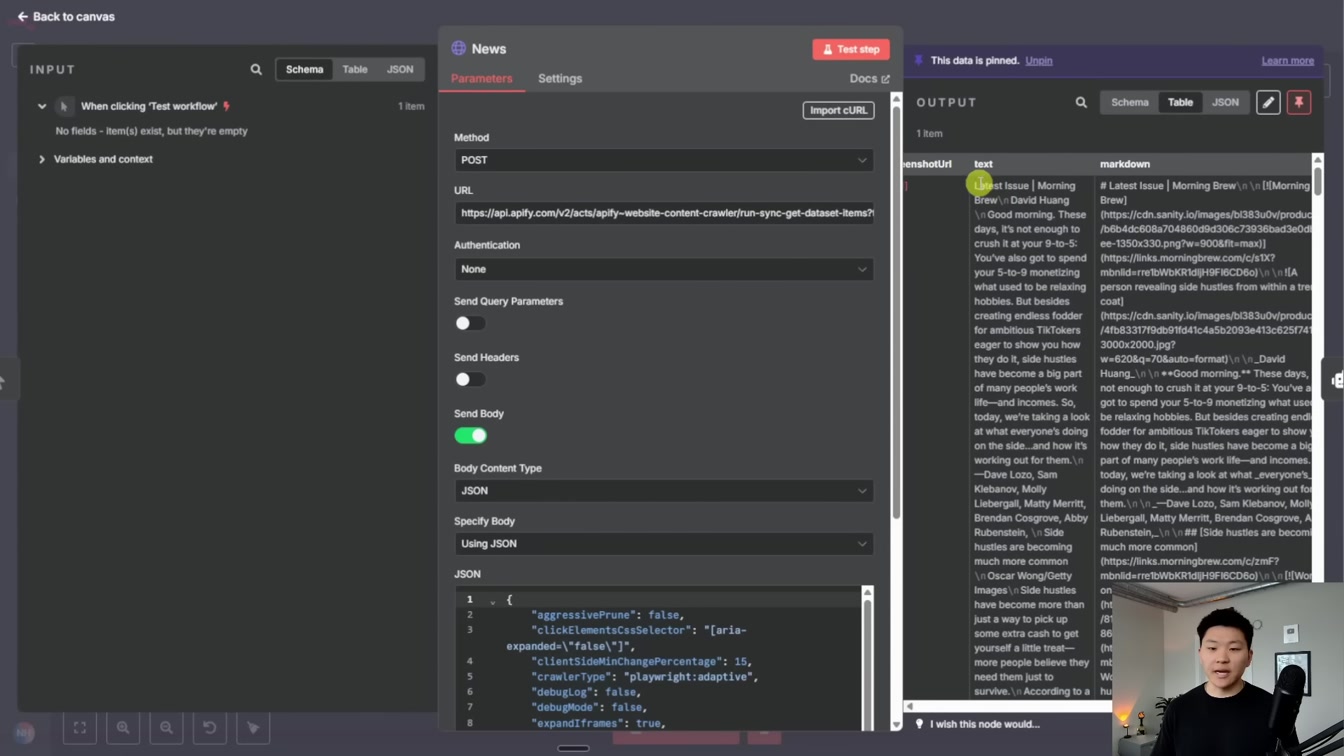1344x756 pixels.
Task: Click the fit view canvas icon
Action: pos(80,728)
